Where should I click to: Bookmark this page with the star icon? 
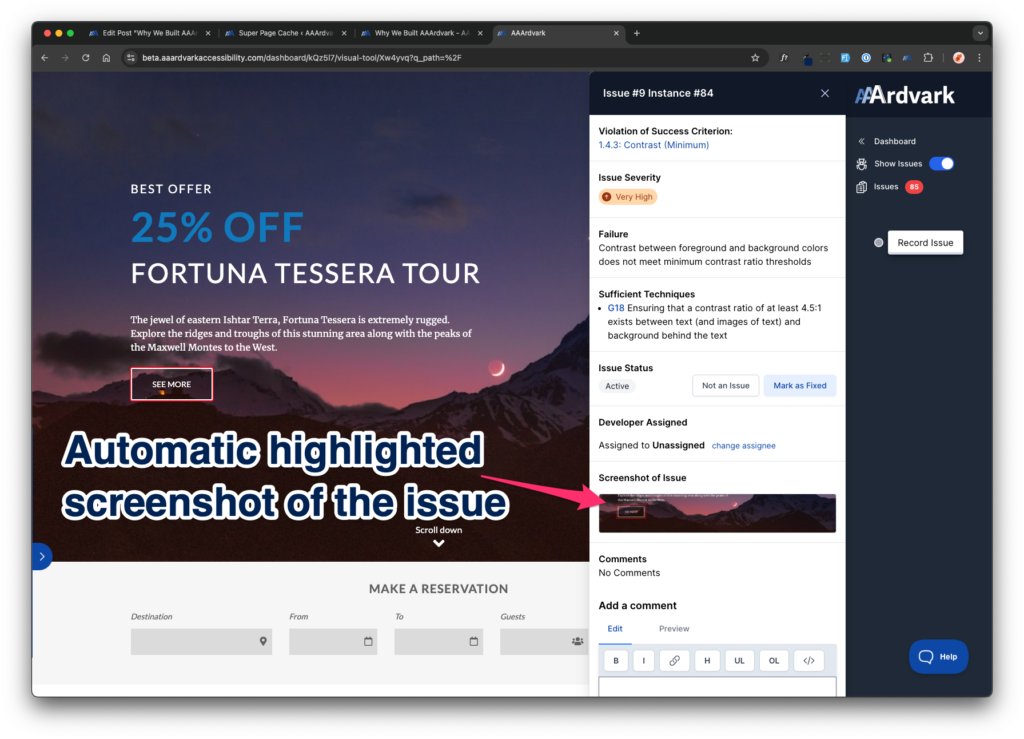coord(755,58)
